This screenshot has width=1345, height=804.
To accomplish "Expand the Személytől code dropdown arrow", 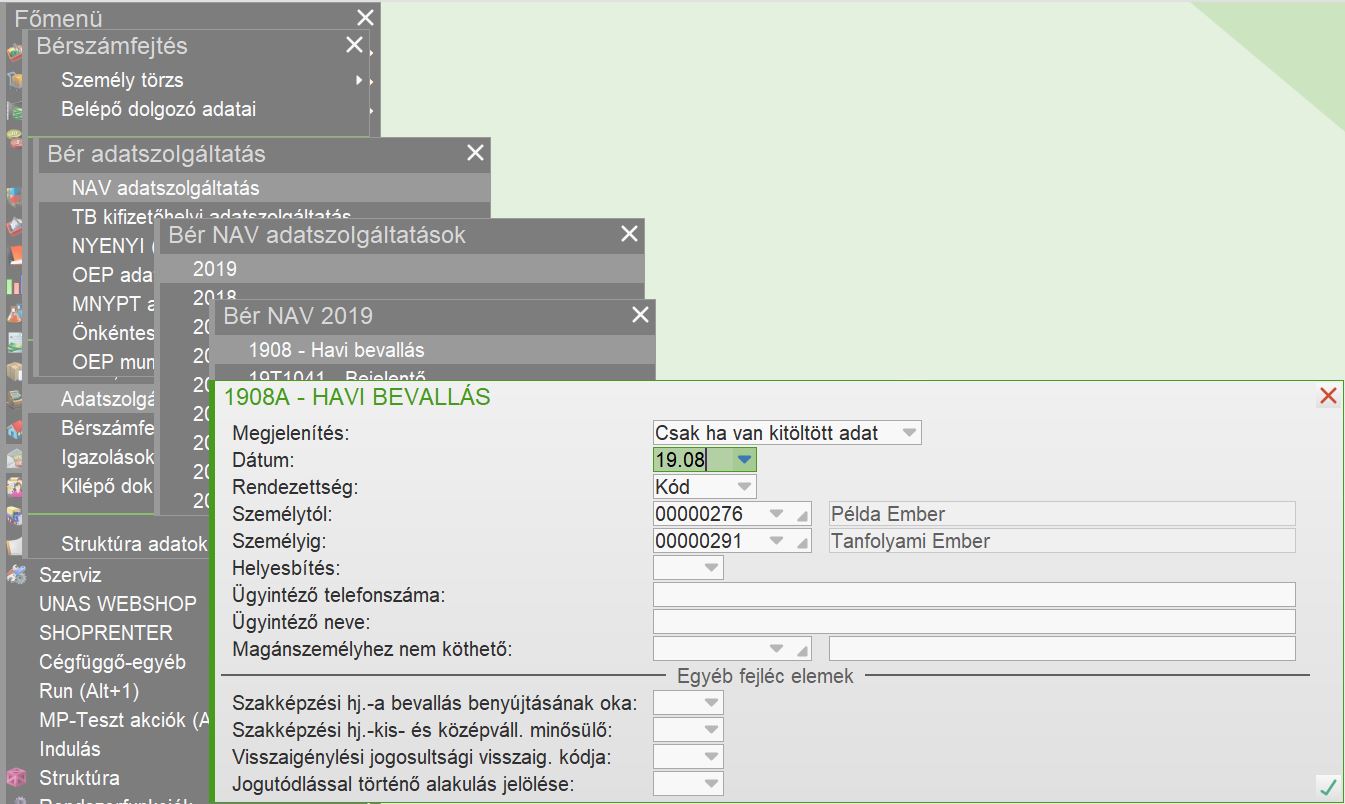I will pos(777,515).
